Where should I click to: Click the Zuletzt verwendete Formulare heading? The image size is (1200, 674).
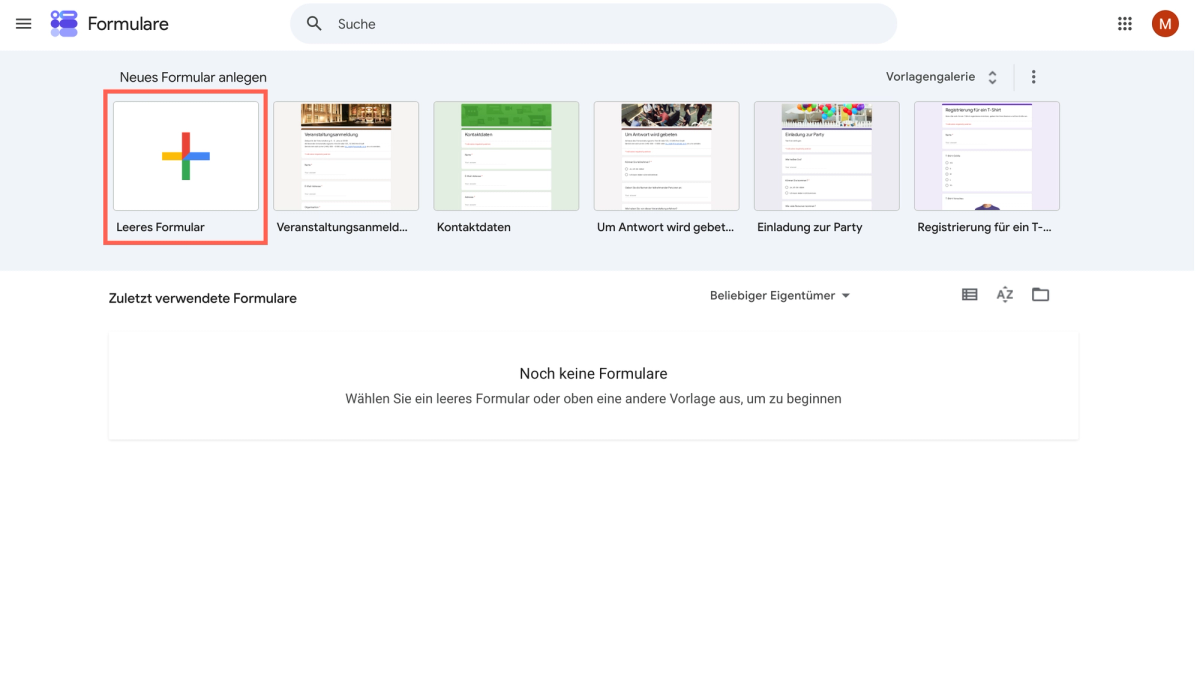click(203, 298)
